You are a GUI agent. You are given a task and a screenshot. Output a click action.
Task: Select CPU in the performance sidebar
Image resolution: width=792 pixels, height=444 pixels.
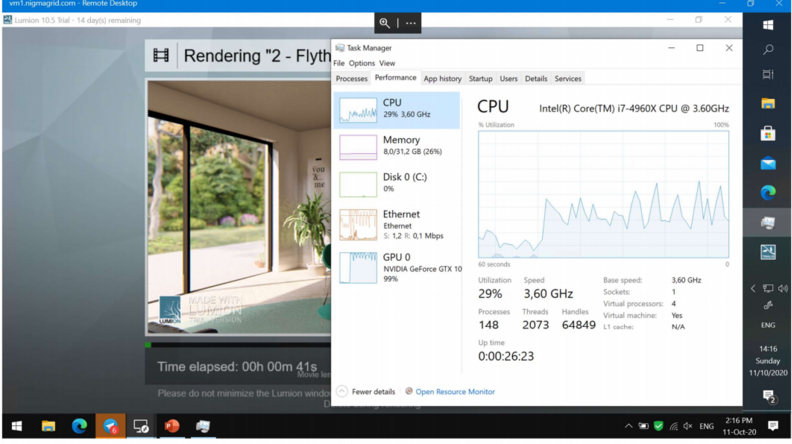[397, 110]
